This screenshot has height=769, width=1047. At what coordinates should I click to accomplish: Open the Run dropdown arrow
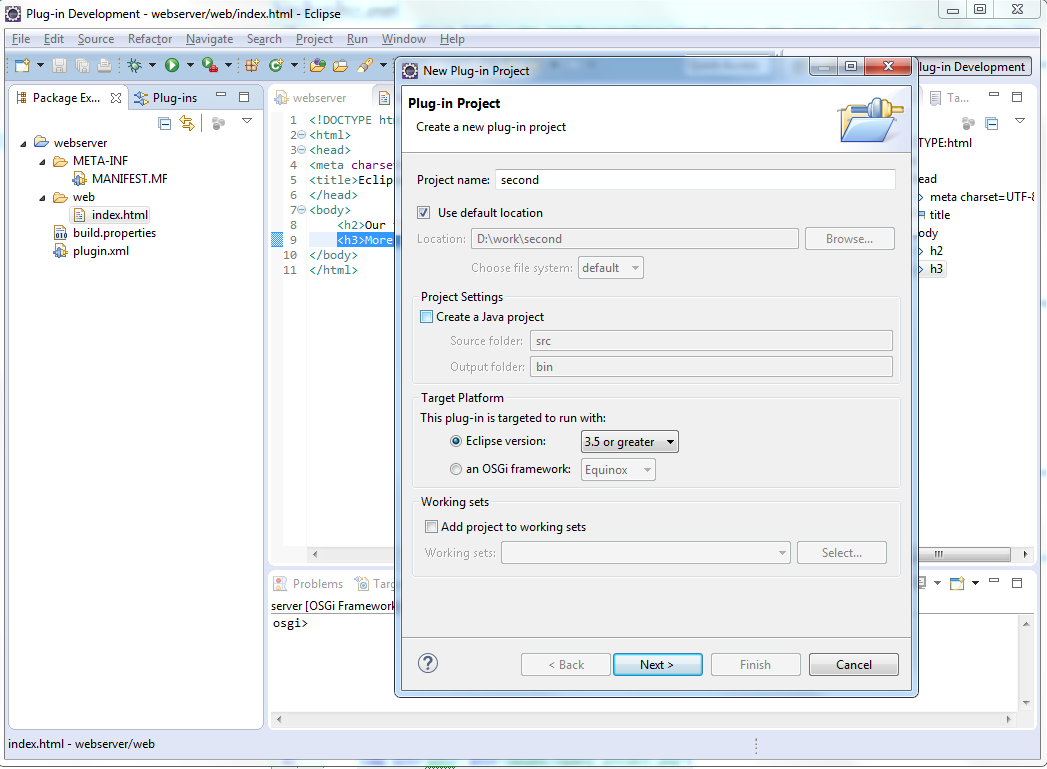pos(190,65)
